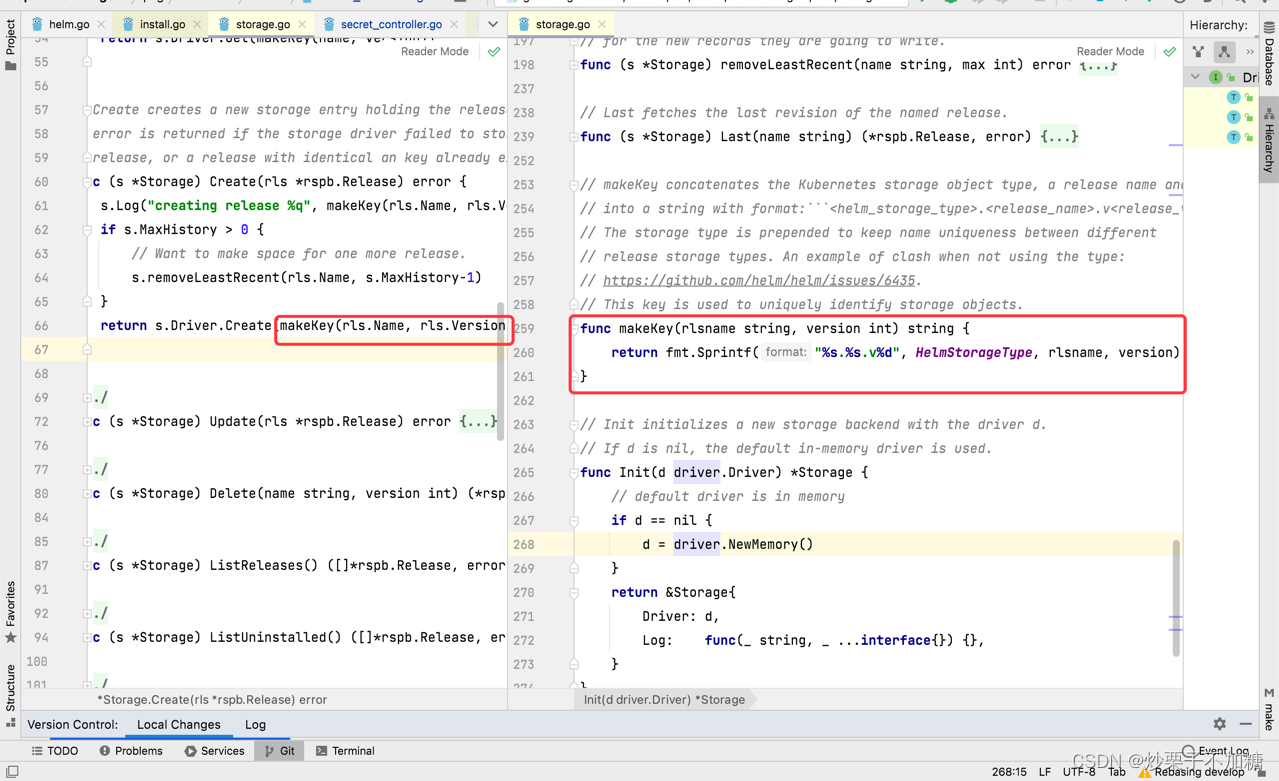Toggle tool window quick access icon
Viewport: 1279px width, 781px height.
pos(11,772)
